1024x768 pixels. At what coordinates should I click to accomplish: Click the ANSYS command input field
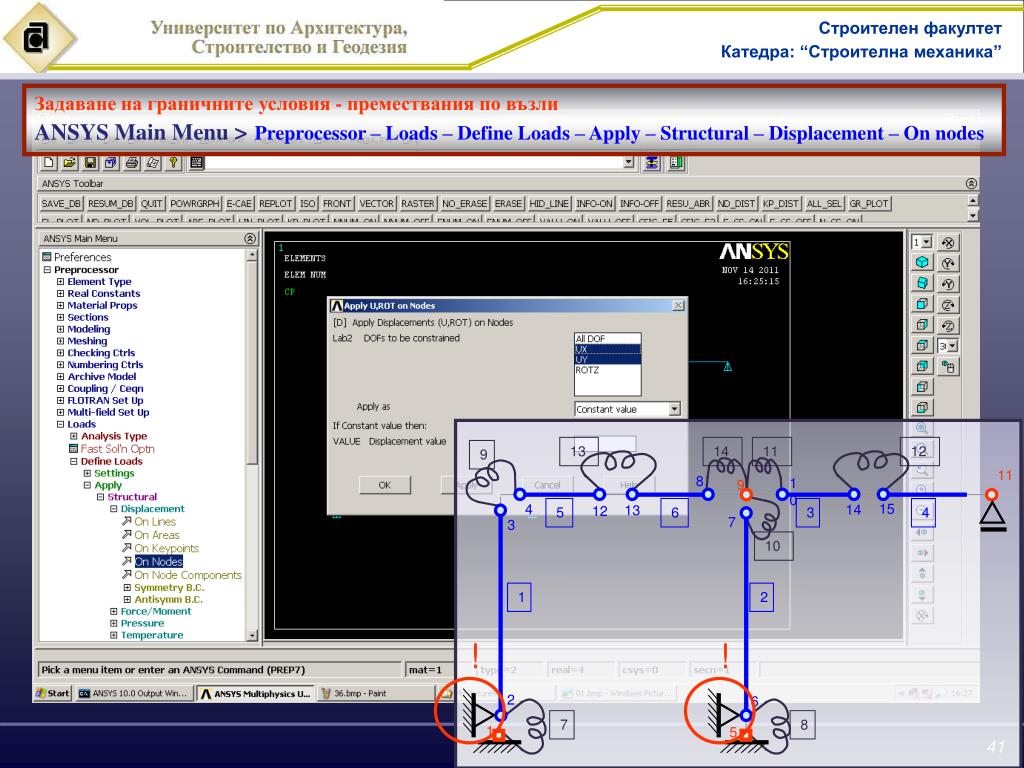point(414,162)
